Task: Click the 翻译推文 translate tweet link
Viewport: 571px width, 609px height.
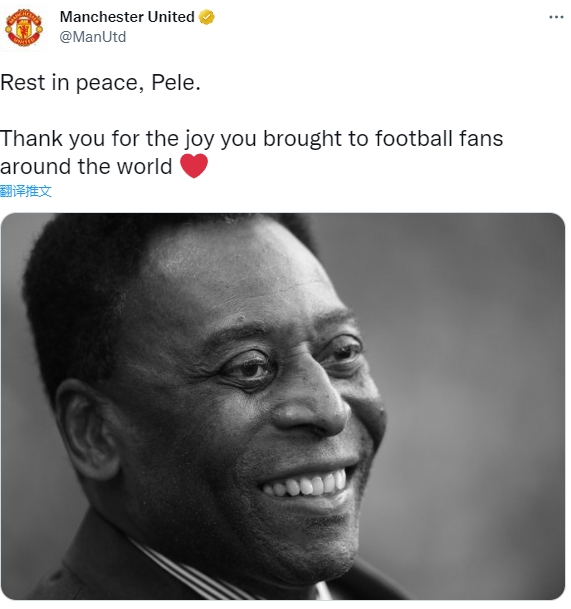Action: click(x=26, y=191)
